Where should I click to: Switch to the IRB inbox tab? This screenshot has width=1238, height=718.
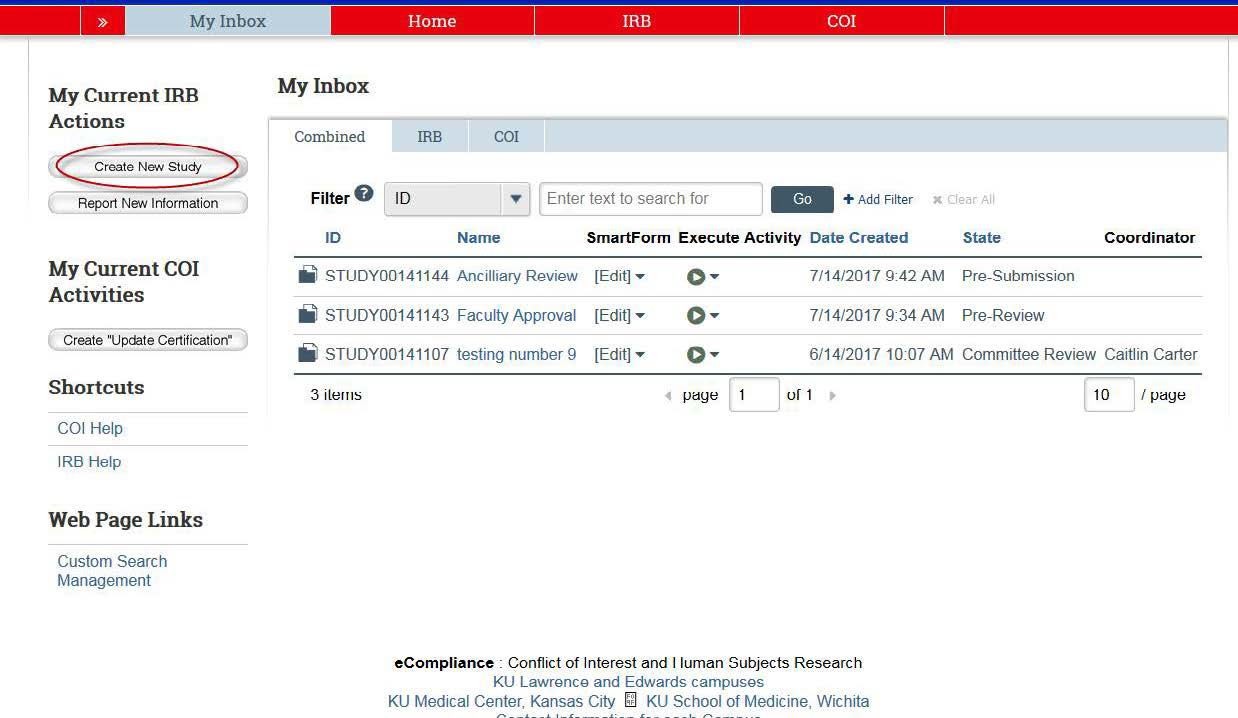pos(429,136)
